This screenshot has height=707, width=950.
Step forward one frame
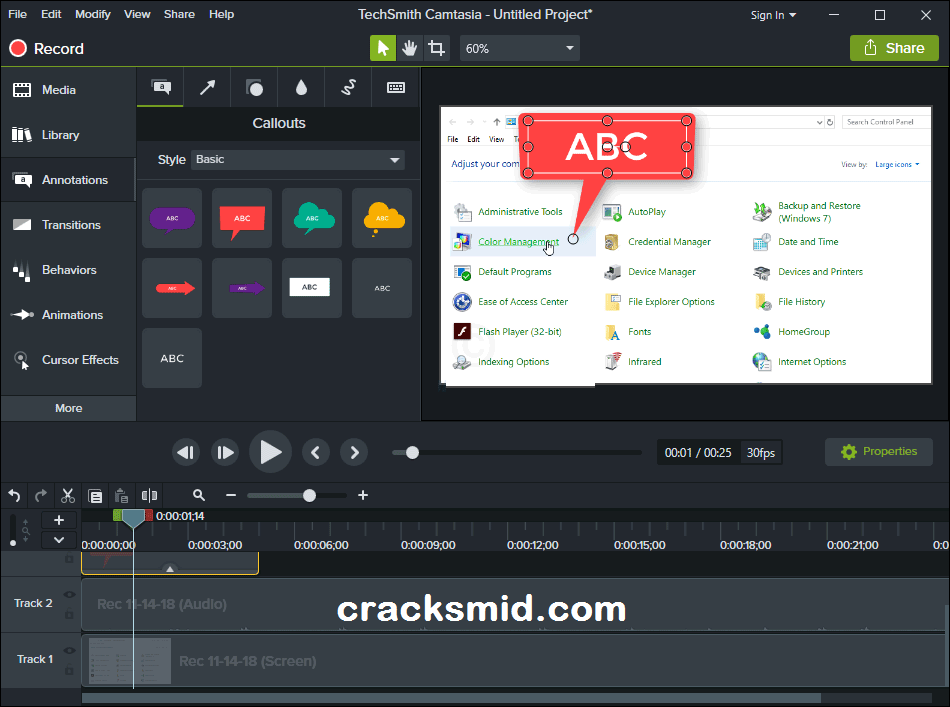(x=225, y=453)
